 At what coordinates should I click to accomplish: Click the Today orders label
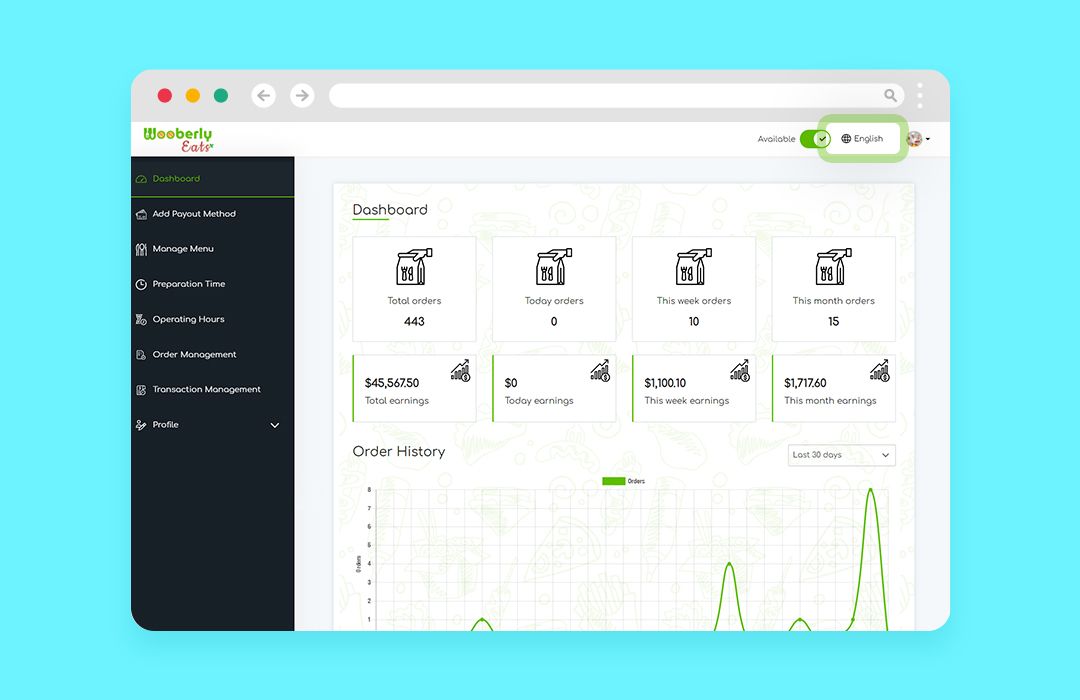pyautogui.click(x=554, y=301)
